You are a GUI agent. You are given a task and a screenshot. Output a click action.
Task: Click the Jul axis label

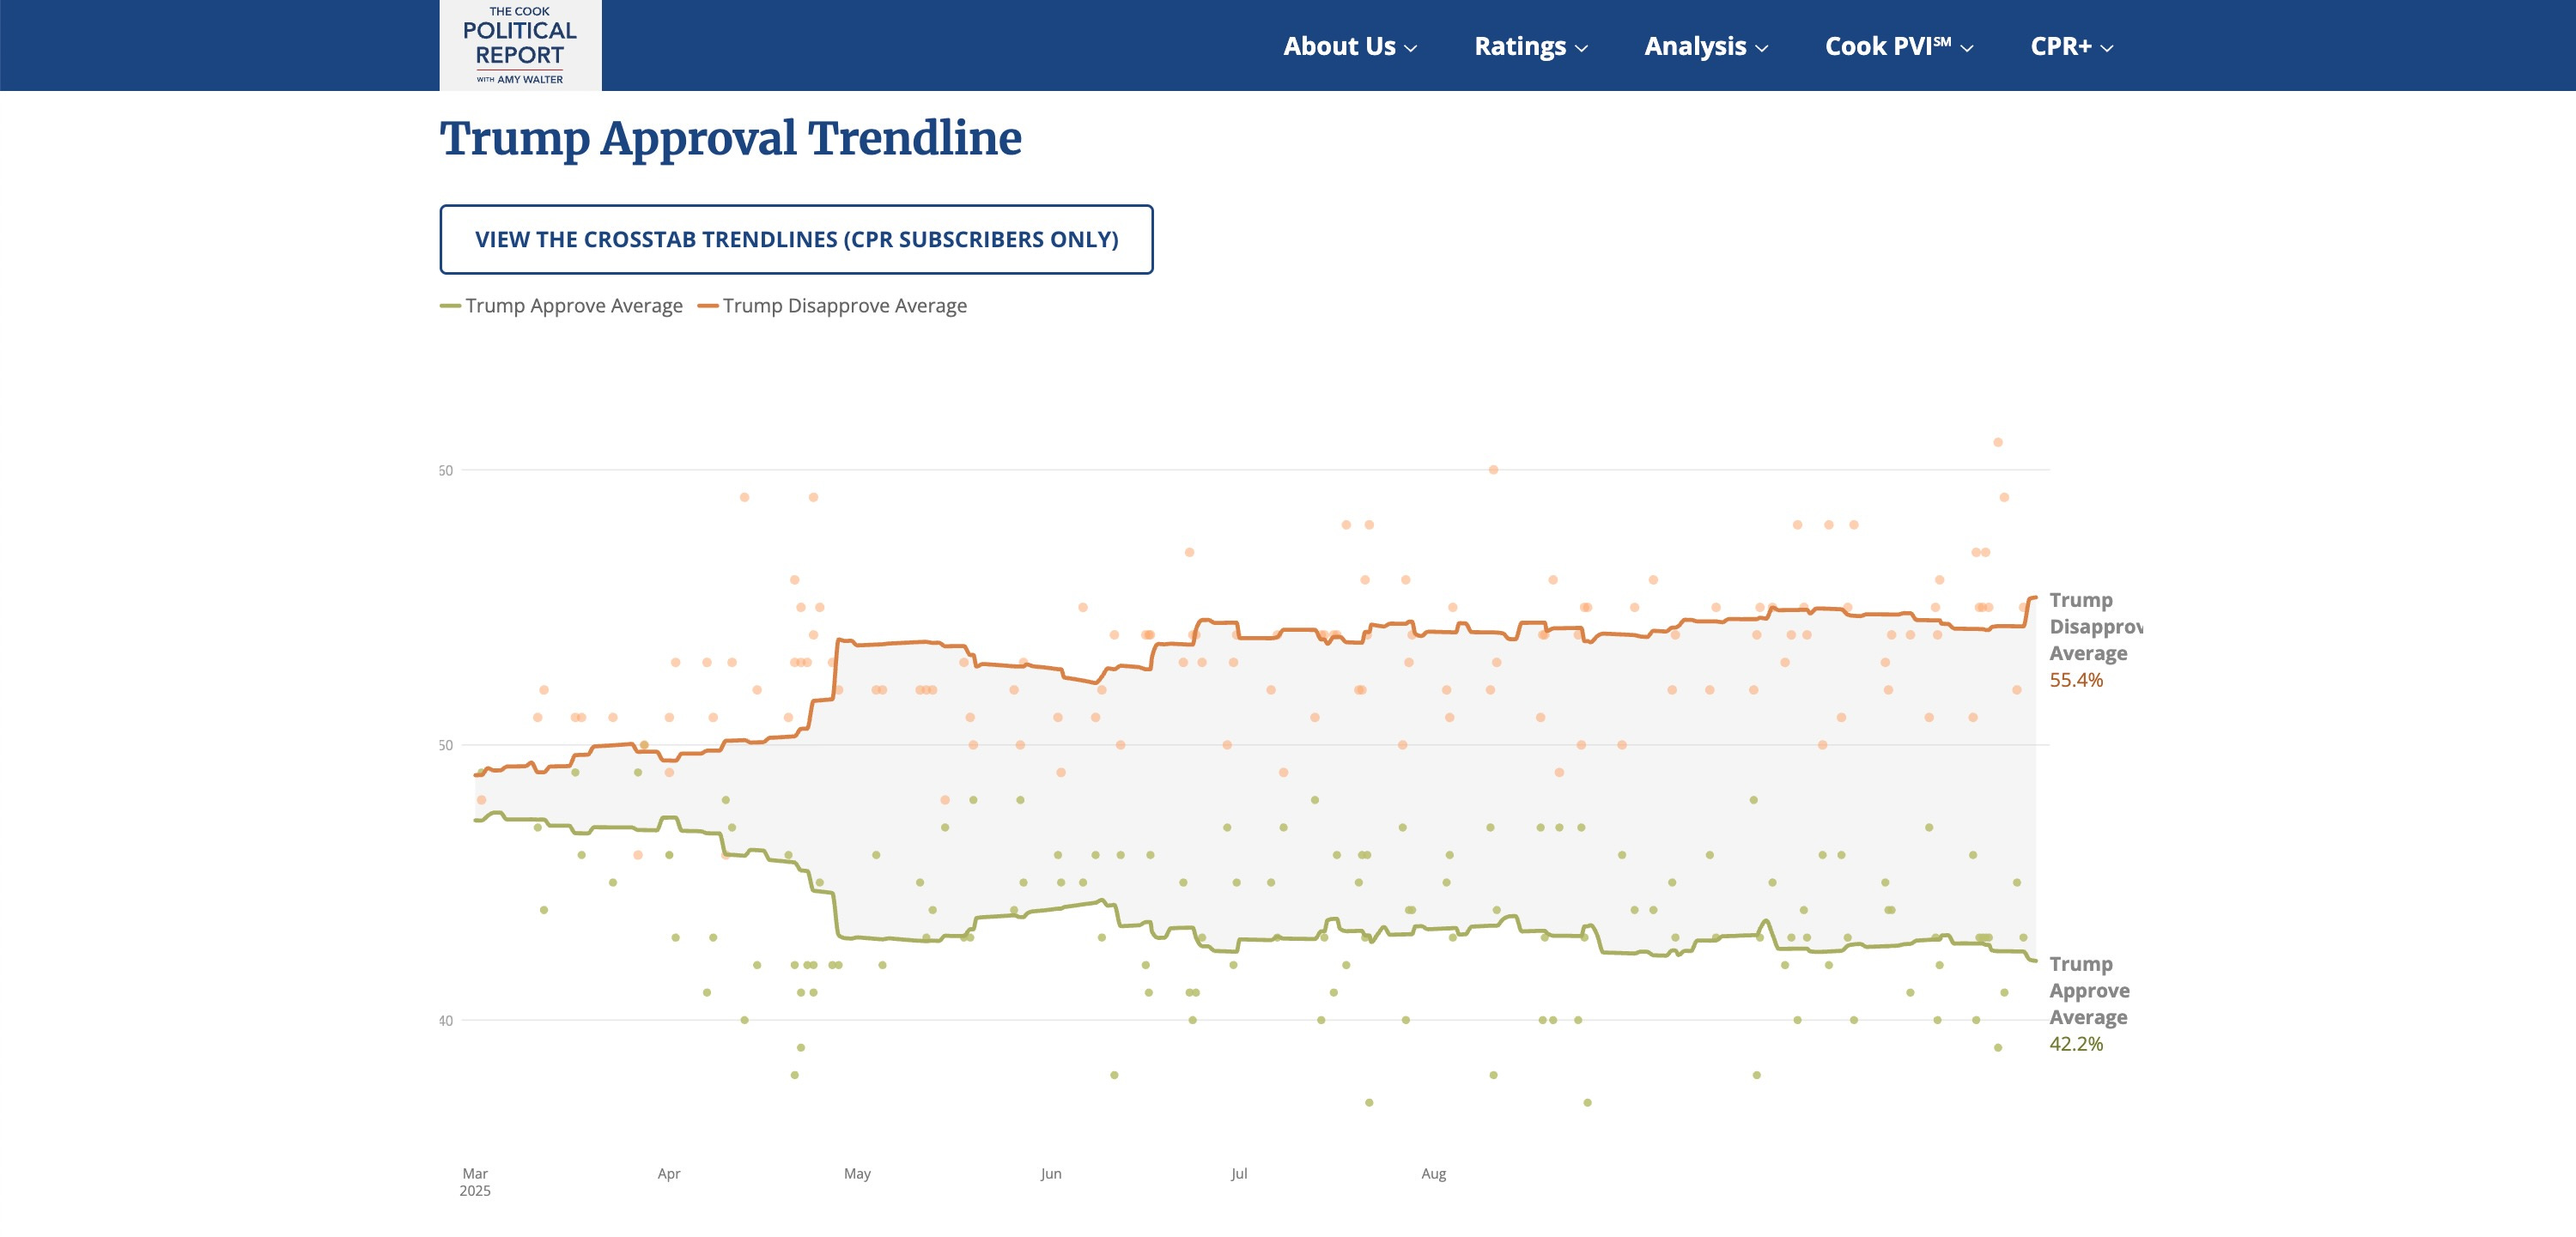pos(1239,1174)
